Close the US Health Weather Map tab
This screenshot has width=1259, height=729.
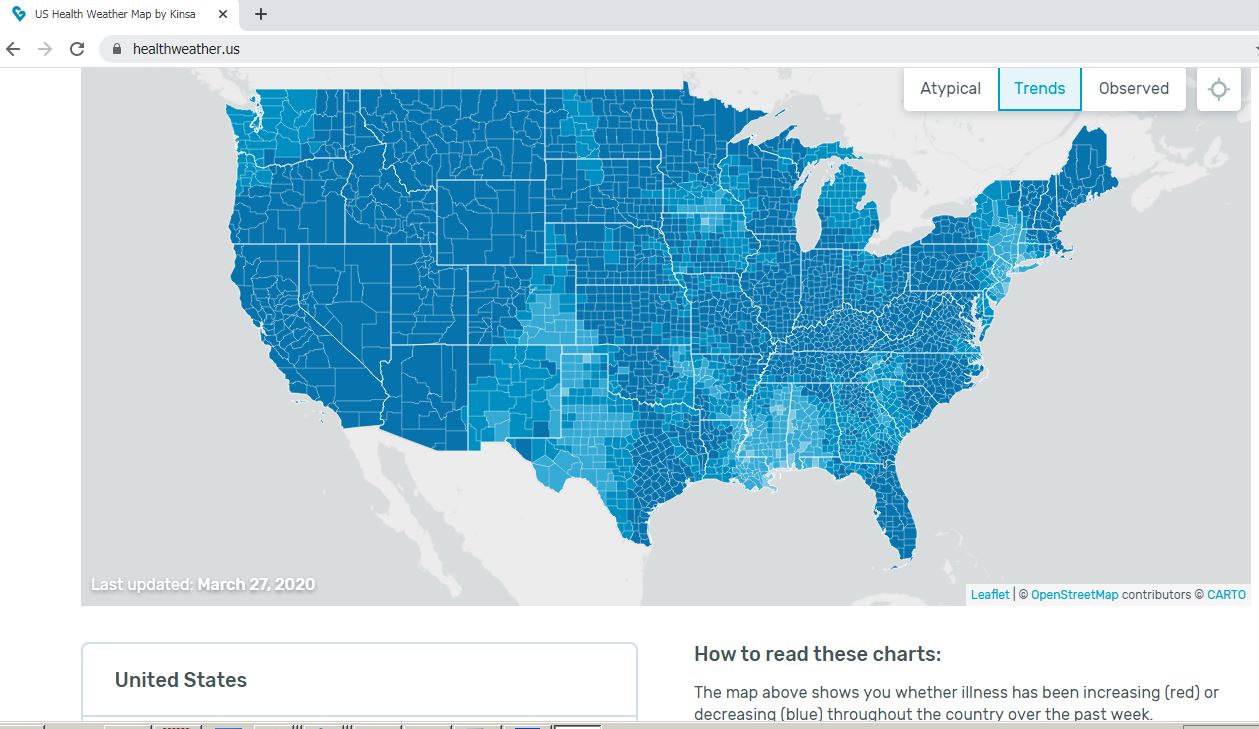[222, 14]
